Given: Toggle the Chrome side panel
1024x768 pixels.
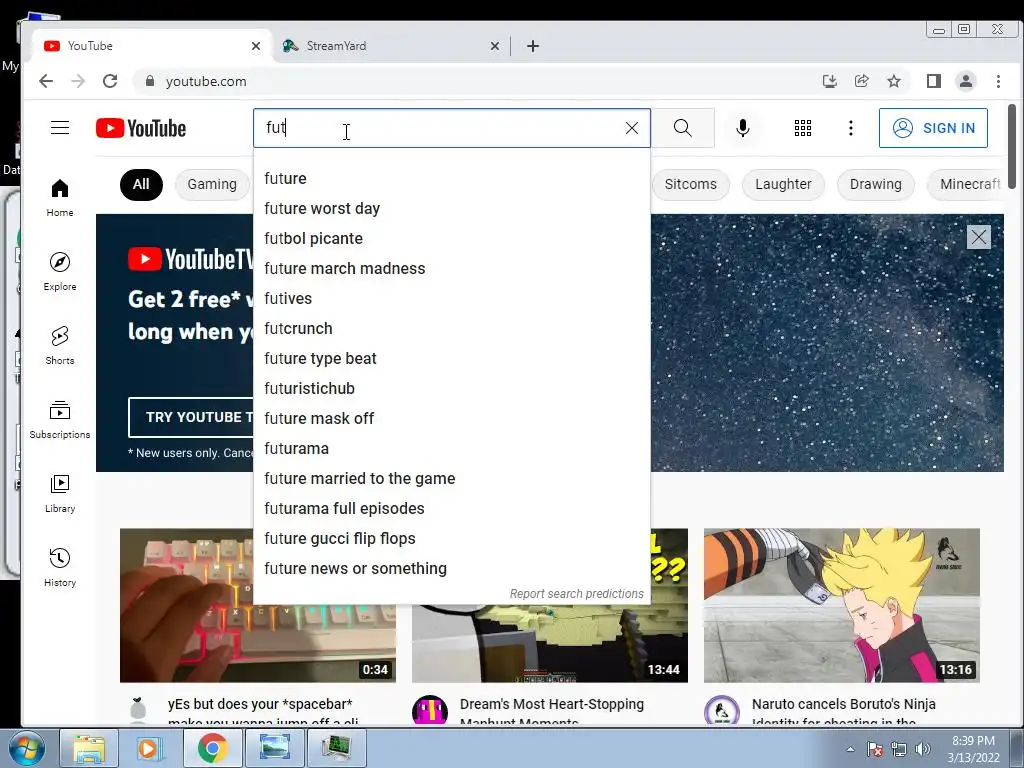Looking at the screenshot, I should tap(933, 81).
